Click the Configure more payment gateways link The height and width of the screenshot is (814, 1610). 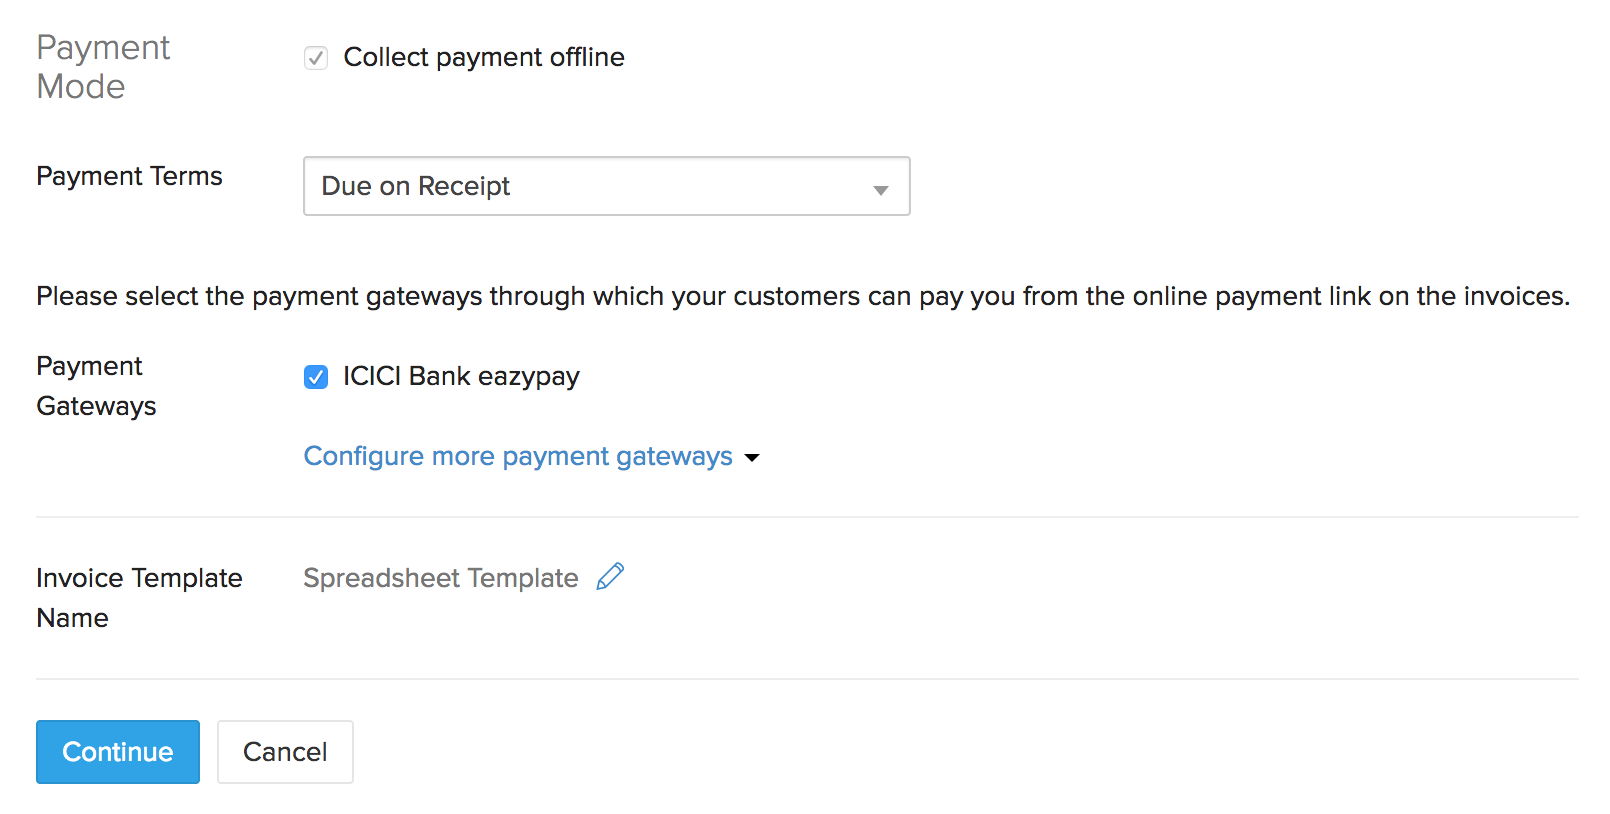[x=518, y=456]
